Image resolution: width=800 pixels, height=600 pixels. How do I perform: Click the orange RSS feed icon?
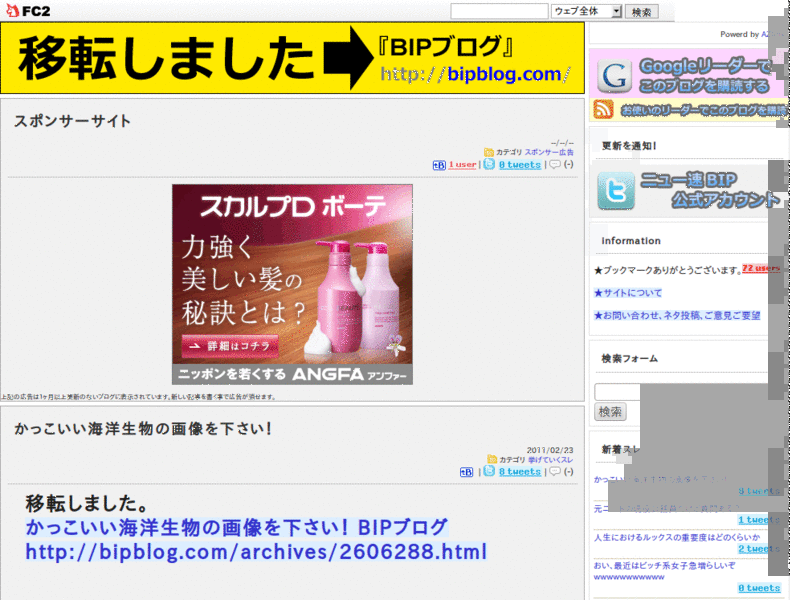pyautogui.click(x=603, y=109)
